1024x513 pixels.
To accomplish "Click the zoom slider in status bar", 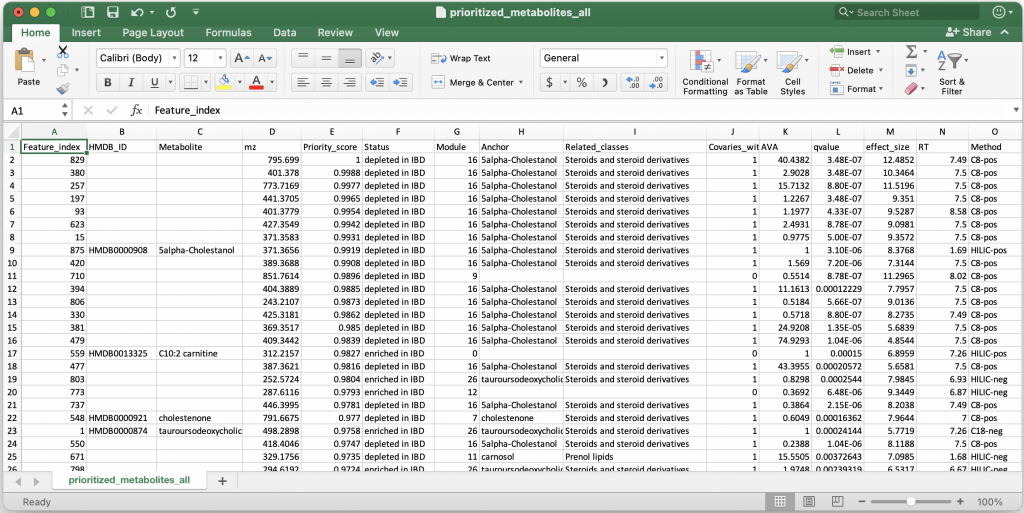I will [x=911, y=501].
